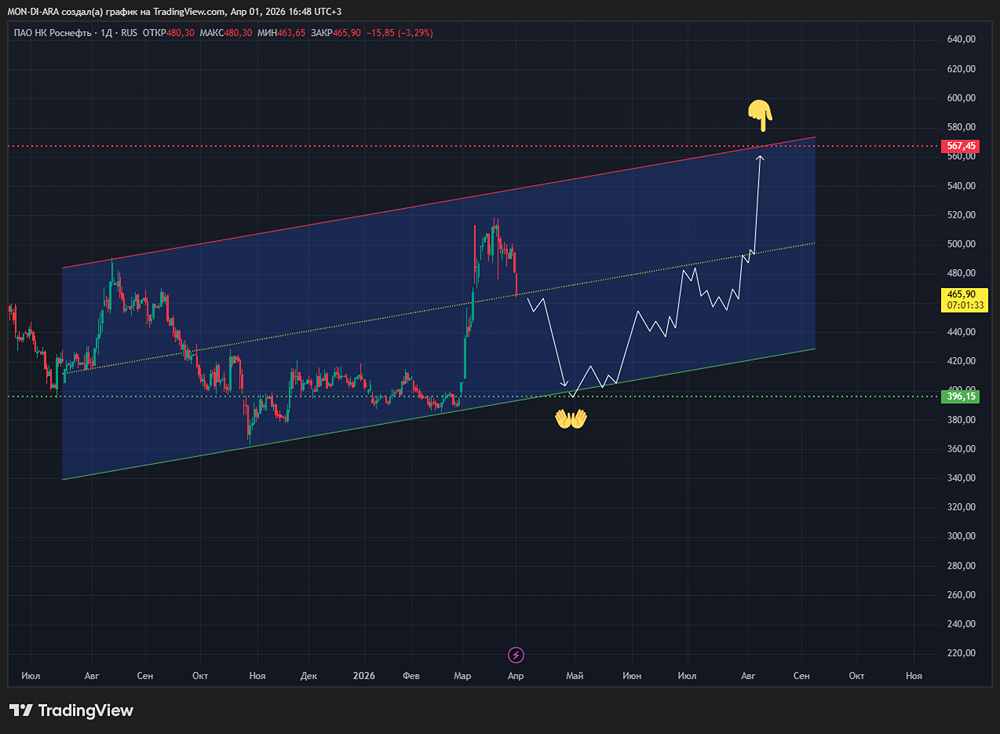Click the МАКС 480,30 high value
The width and height of the screenshot is (1000, 734).
tap(226, 33)
